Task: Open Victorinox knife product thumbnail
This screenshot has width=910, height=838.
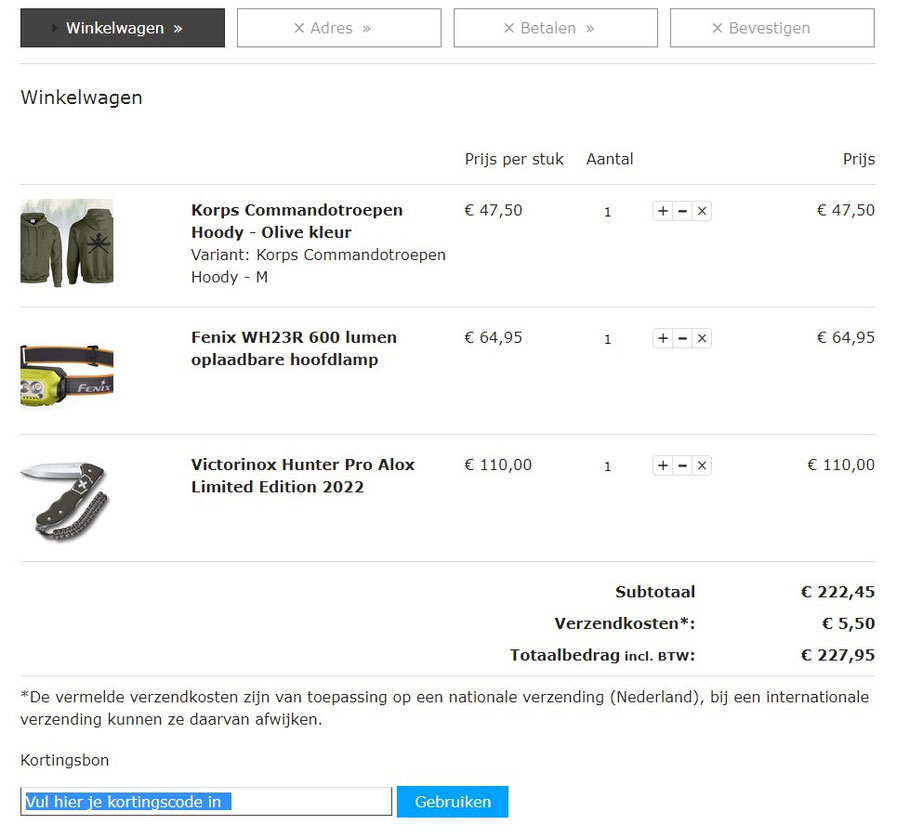Action: click(x=65, y=501)
